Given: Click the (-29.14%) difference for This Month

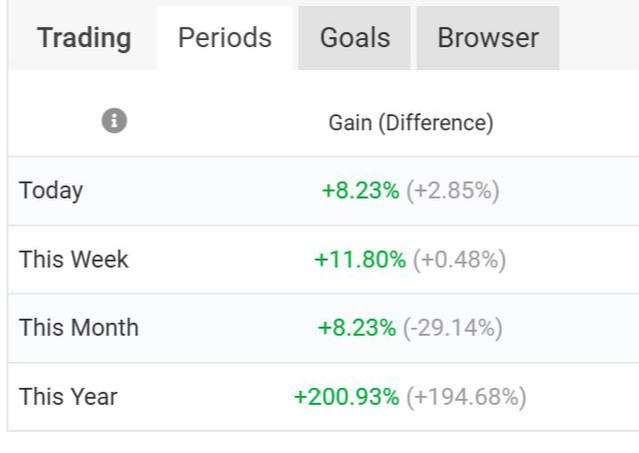Looking at the screenshot, I should click(x=453, y=328).
